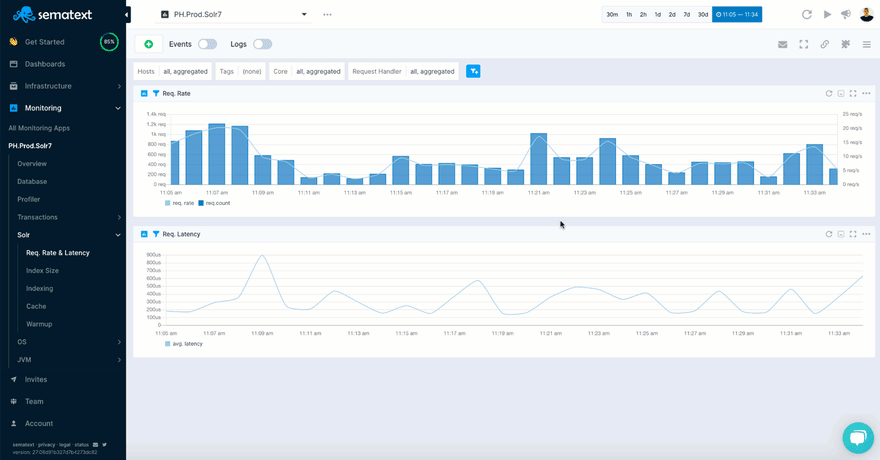Open the three-dot menu beside PH.Prod.Solr7
The width and height of the screenshot is (880, 460).
point(327,15)
